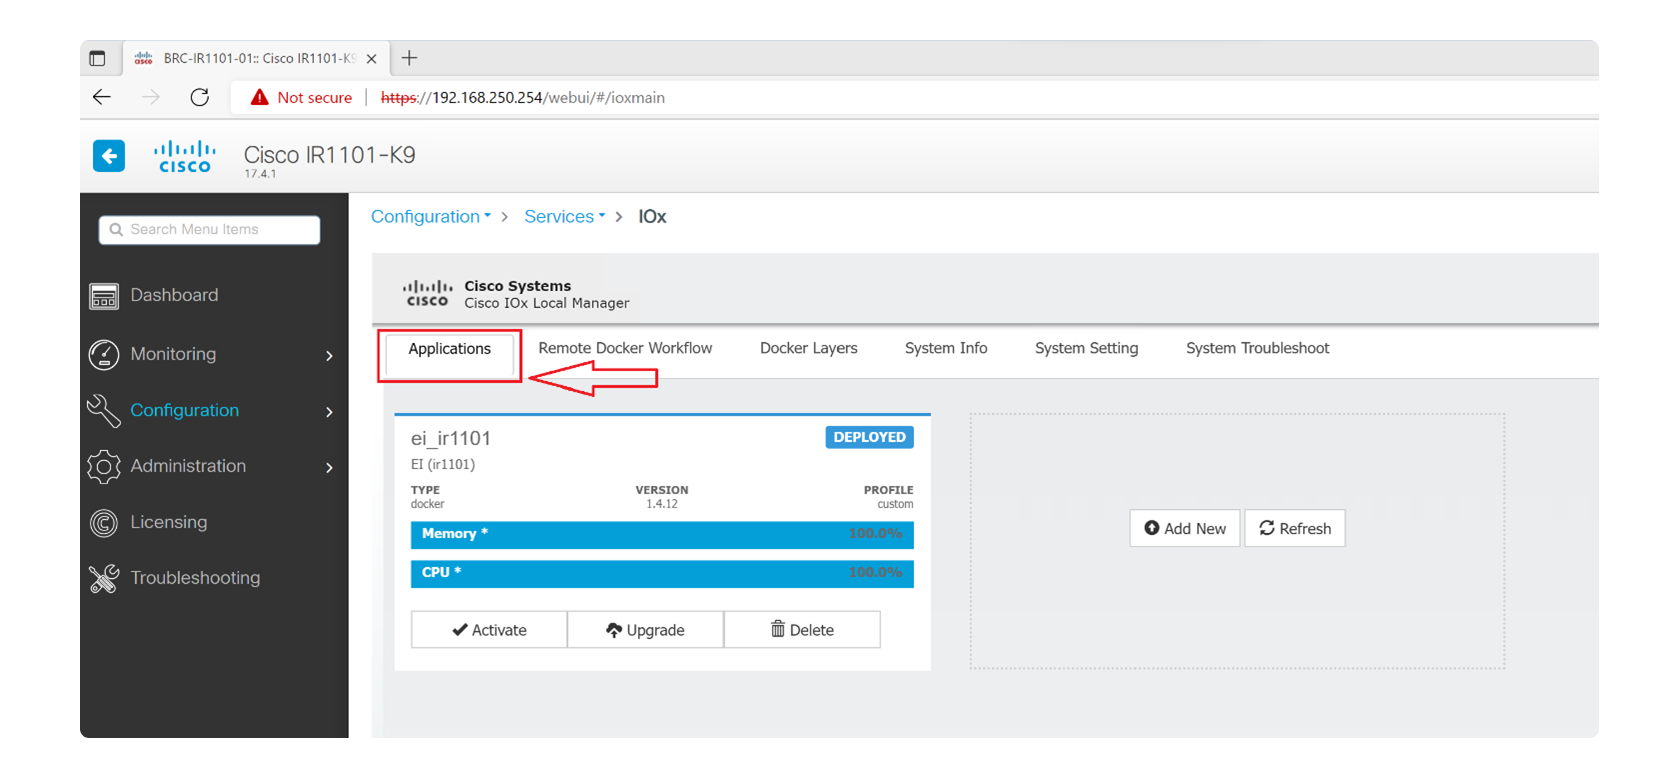Reload the page with browser refresh icon
Image resolution: width=1679 pixels, height=778 pixels.
(200, 97)
